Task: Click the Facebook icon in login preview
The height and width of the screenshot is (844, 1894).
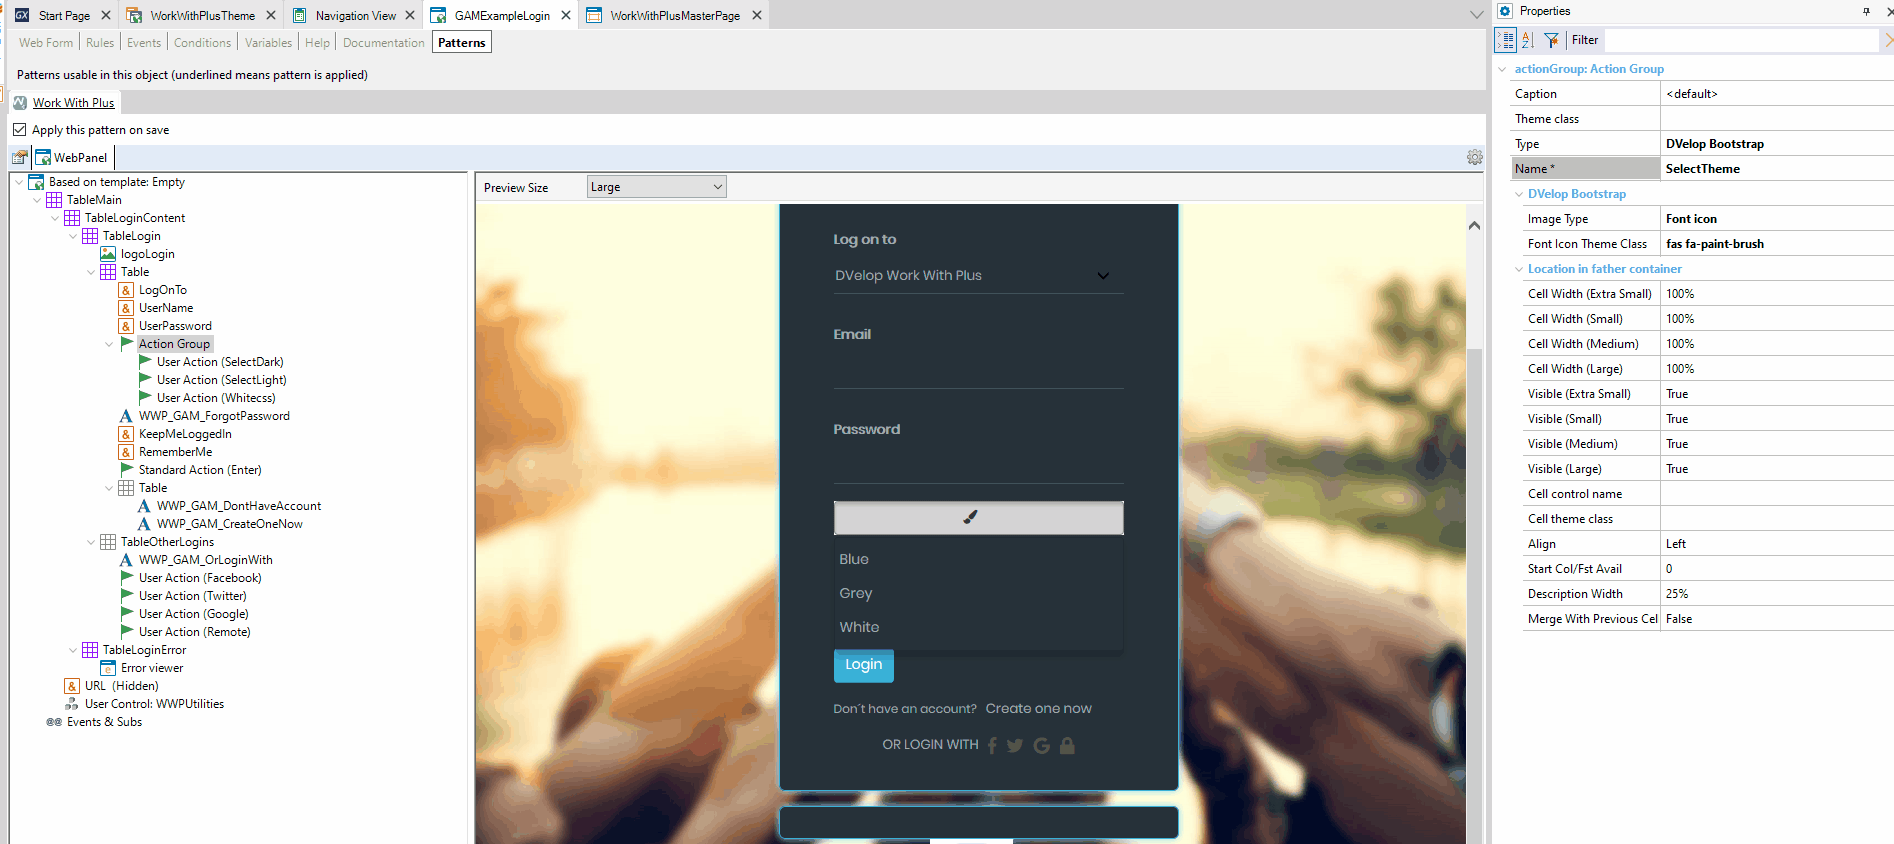Action: point(992,745)
